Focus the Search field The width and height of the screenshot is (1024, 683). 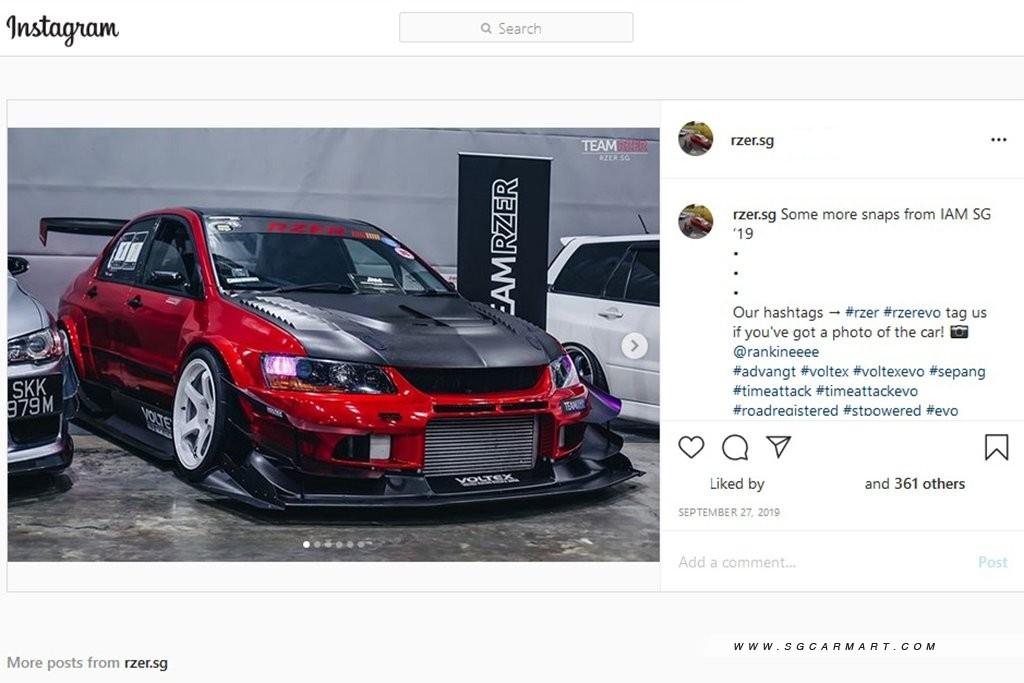click(x=516, y=27)
